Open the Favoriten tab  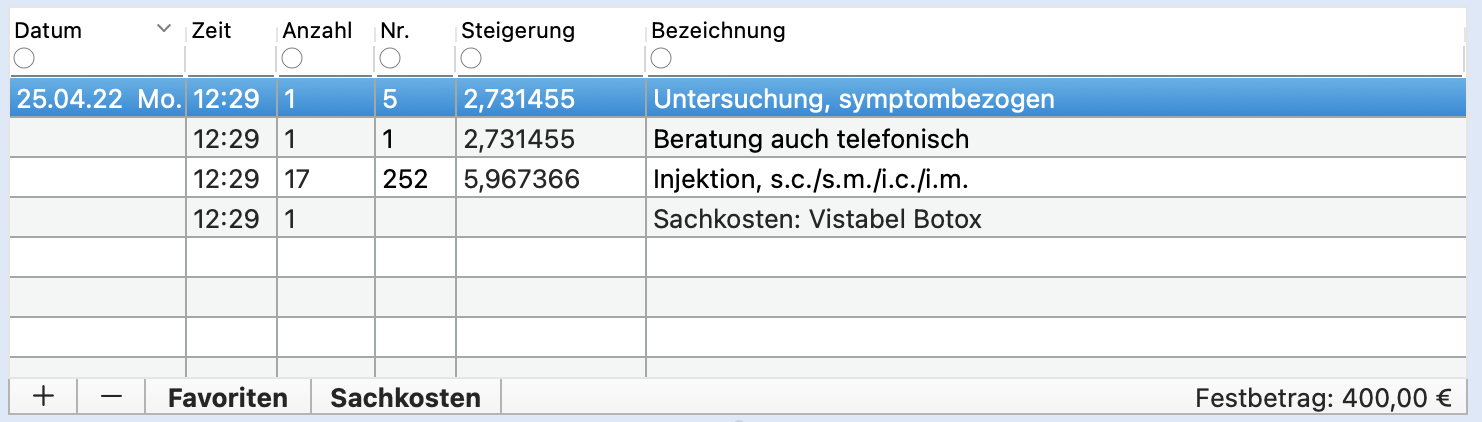[228, 397]
